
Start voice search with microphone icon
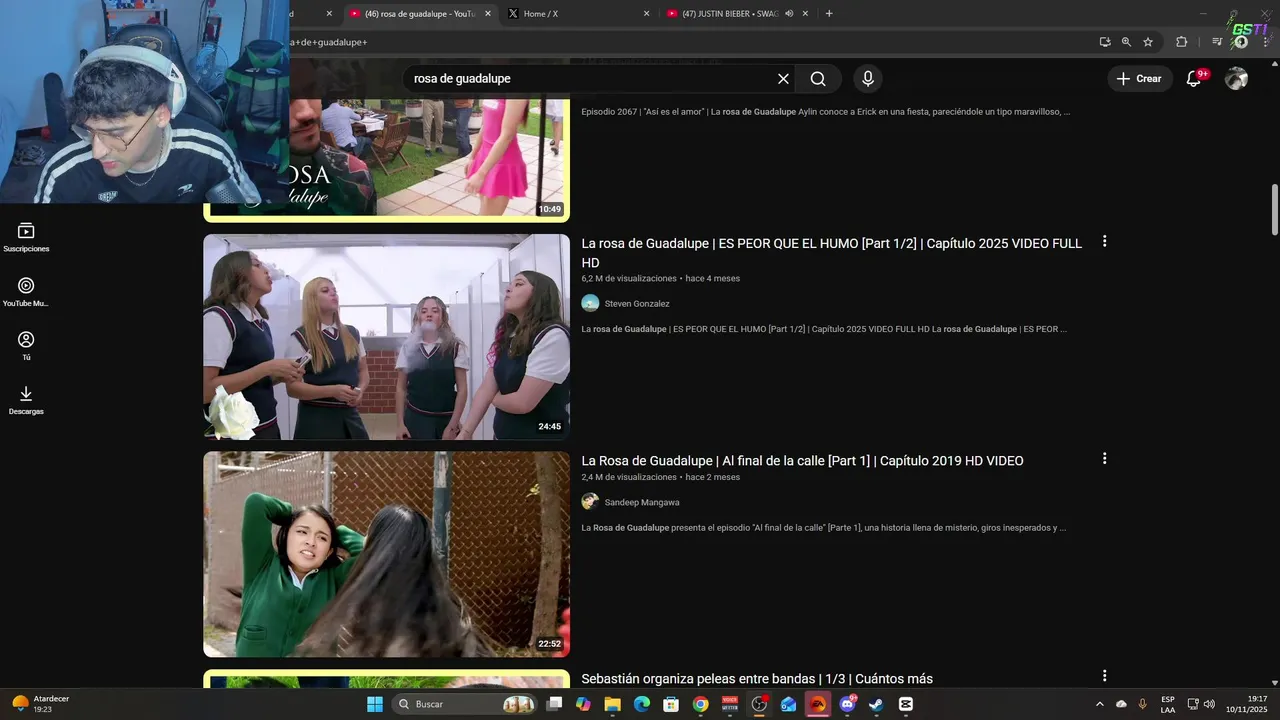click(x=867, y=79)
